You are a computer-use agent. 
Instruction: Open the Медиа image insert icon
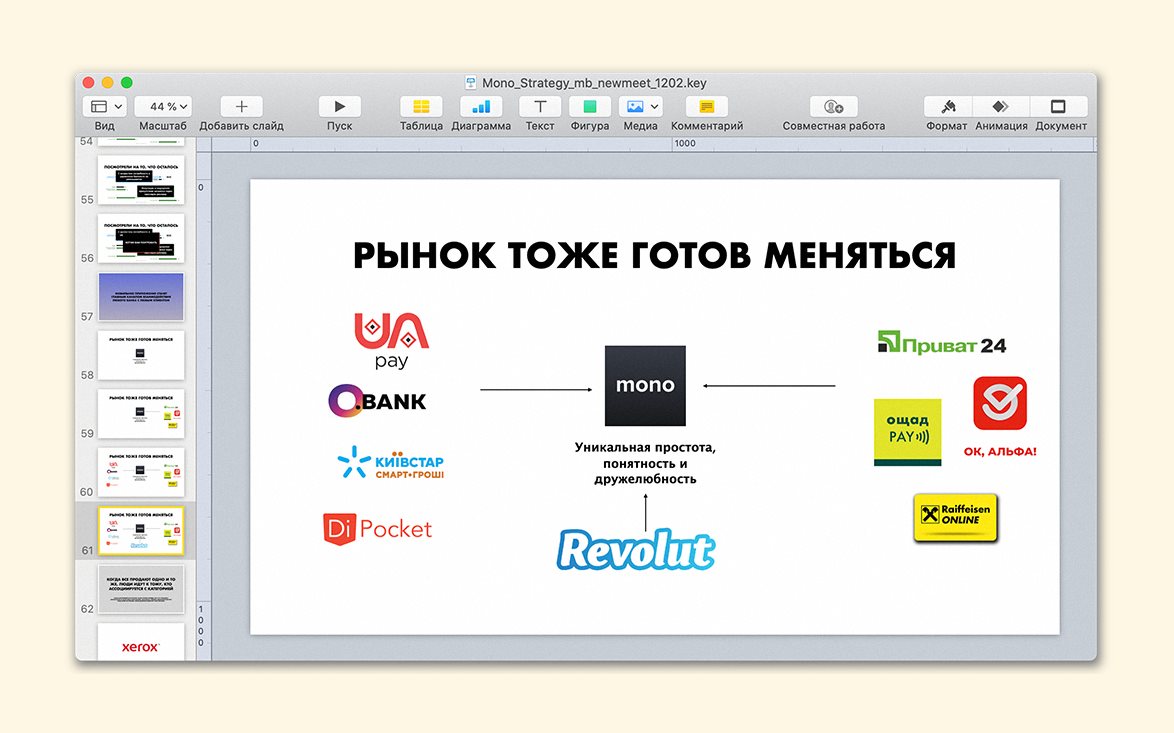[635, 106]
